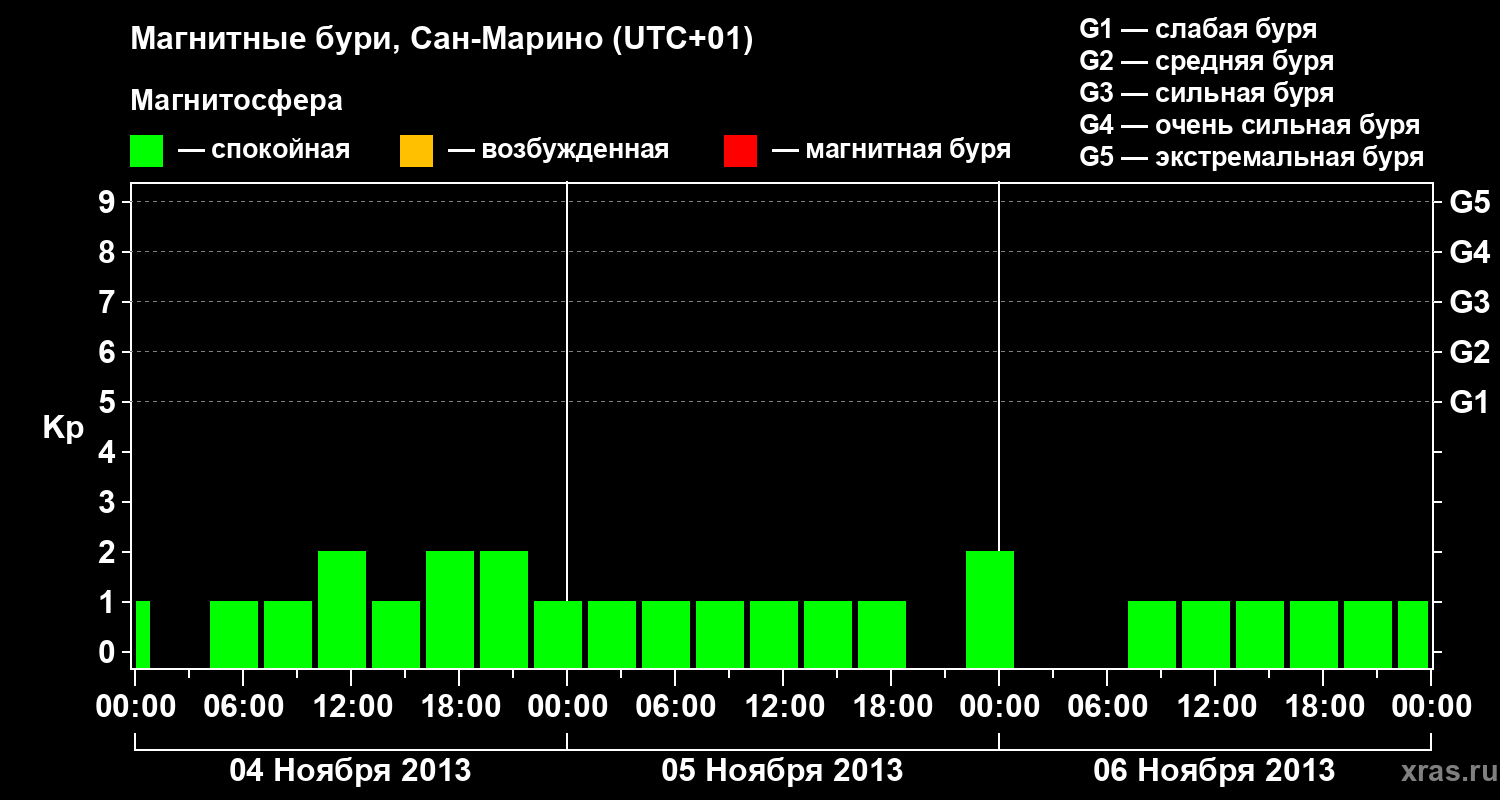Click the 12:00 time label above 05 Ноября

click(783, 706)
